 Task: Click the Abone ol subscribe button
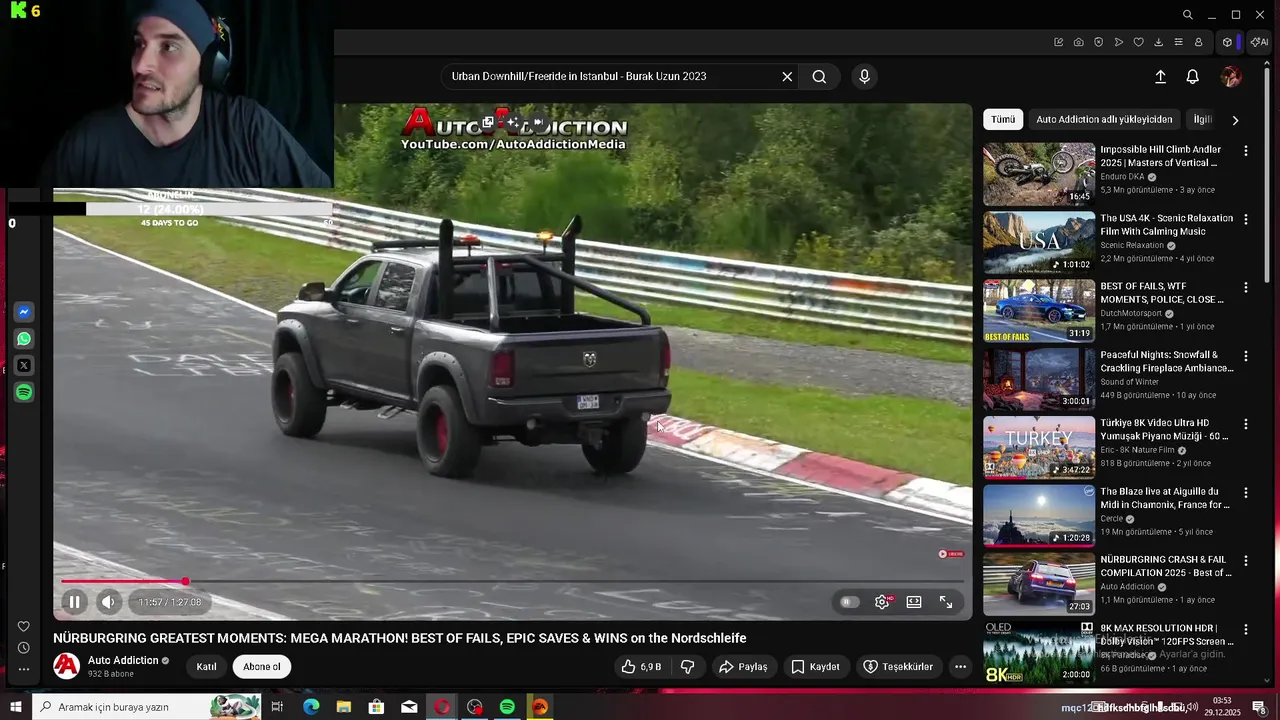(262, 667)
